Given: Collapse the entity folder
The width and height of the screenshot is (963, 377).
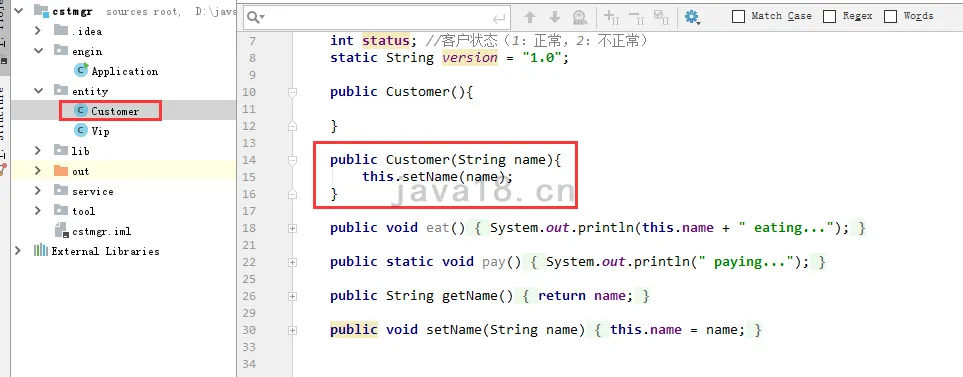Looking at the screenshot, I should pos(39,91).
